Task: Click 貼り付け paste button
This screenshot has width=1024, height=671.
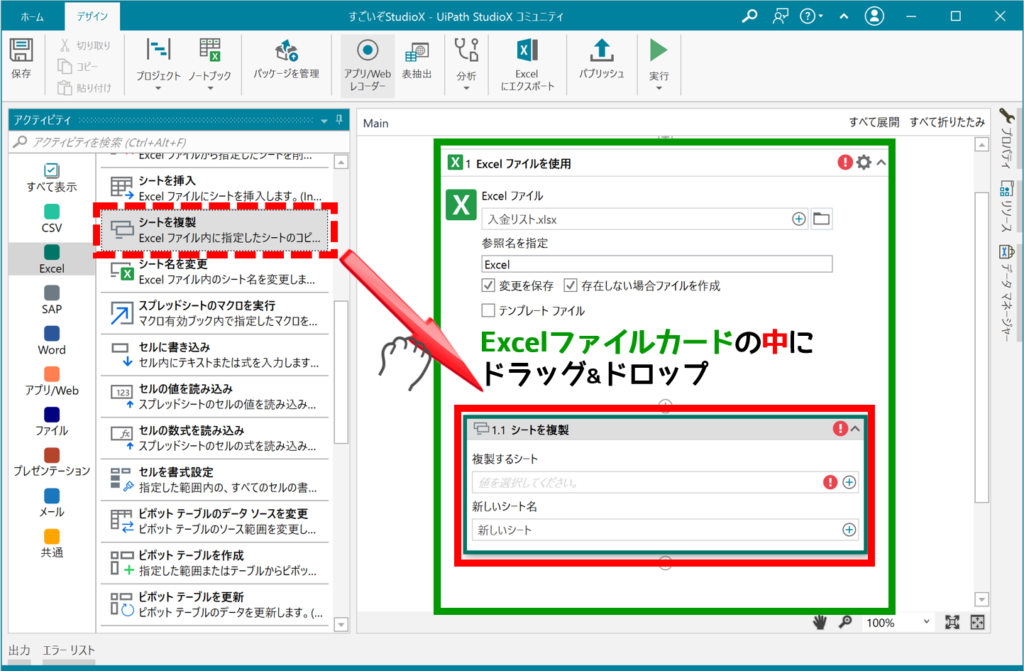Action: [85, 88]
